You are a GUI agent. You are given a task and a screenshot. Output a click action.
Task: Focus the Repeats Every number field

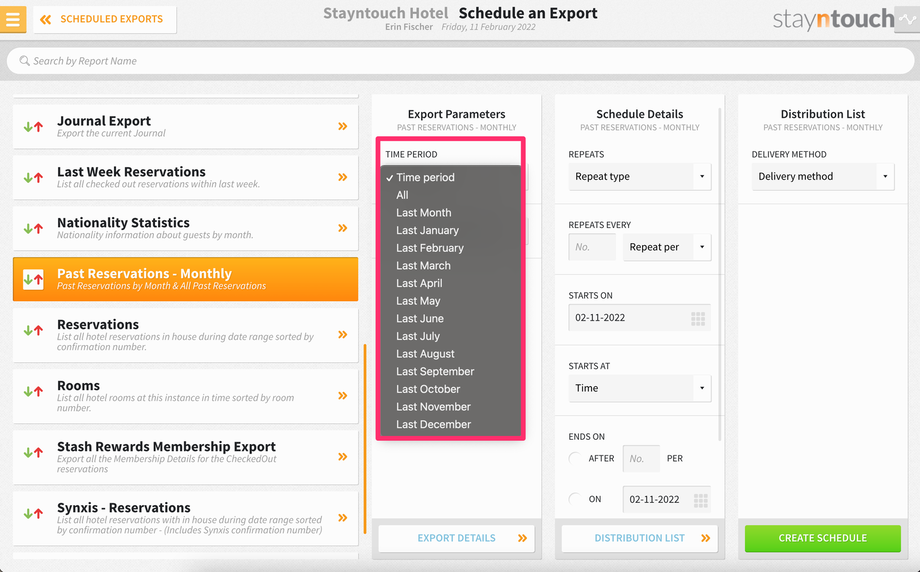592,247
